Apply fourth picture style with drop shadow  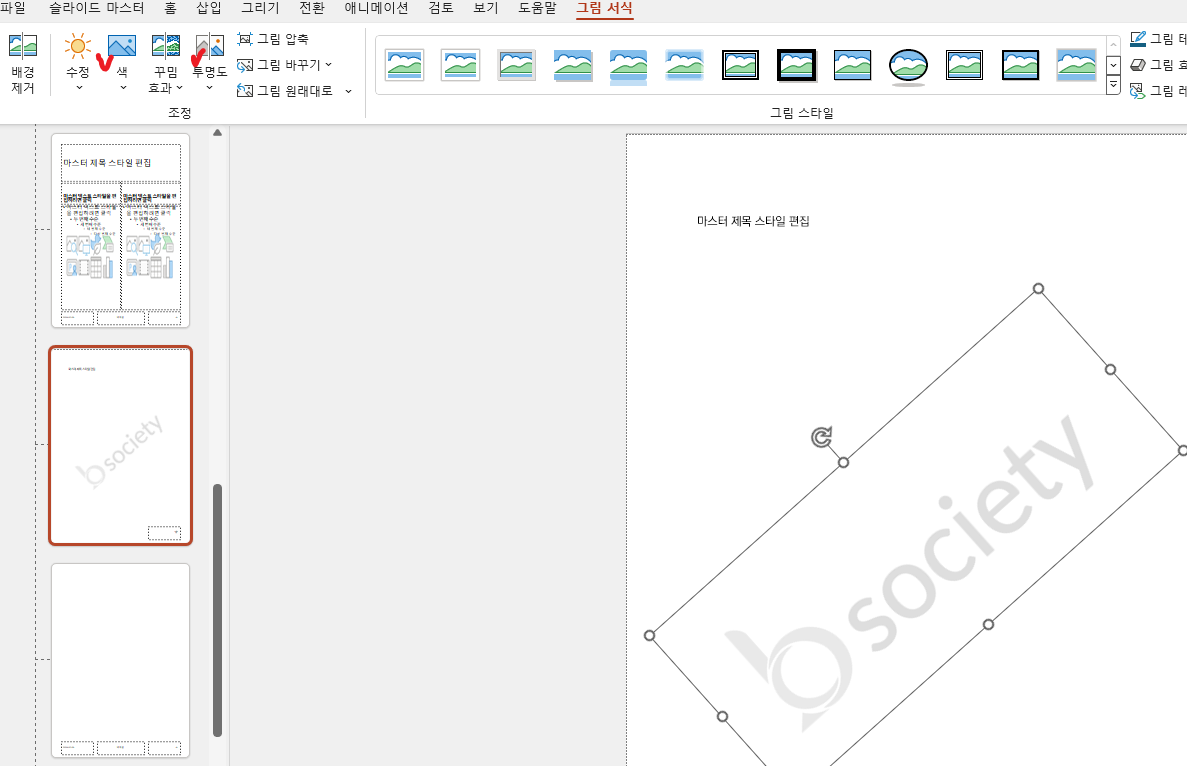(x=572, y=65)
